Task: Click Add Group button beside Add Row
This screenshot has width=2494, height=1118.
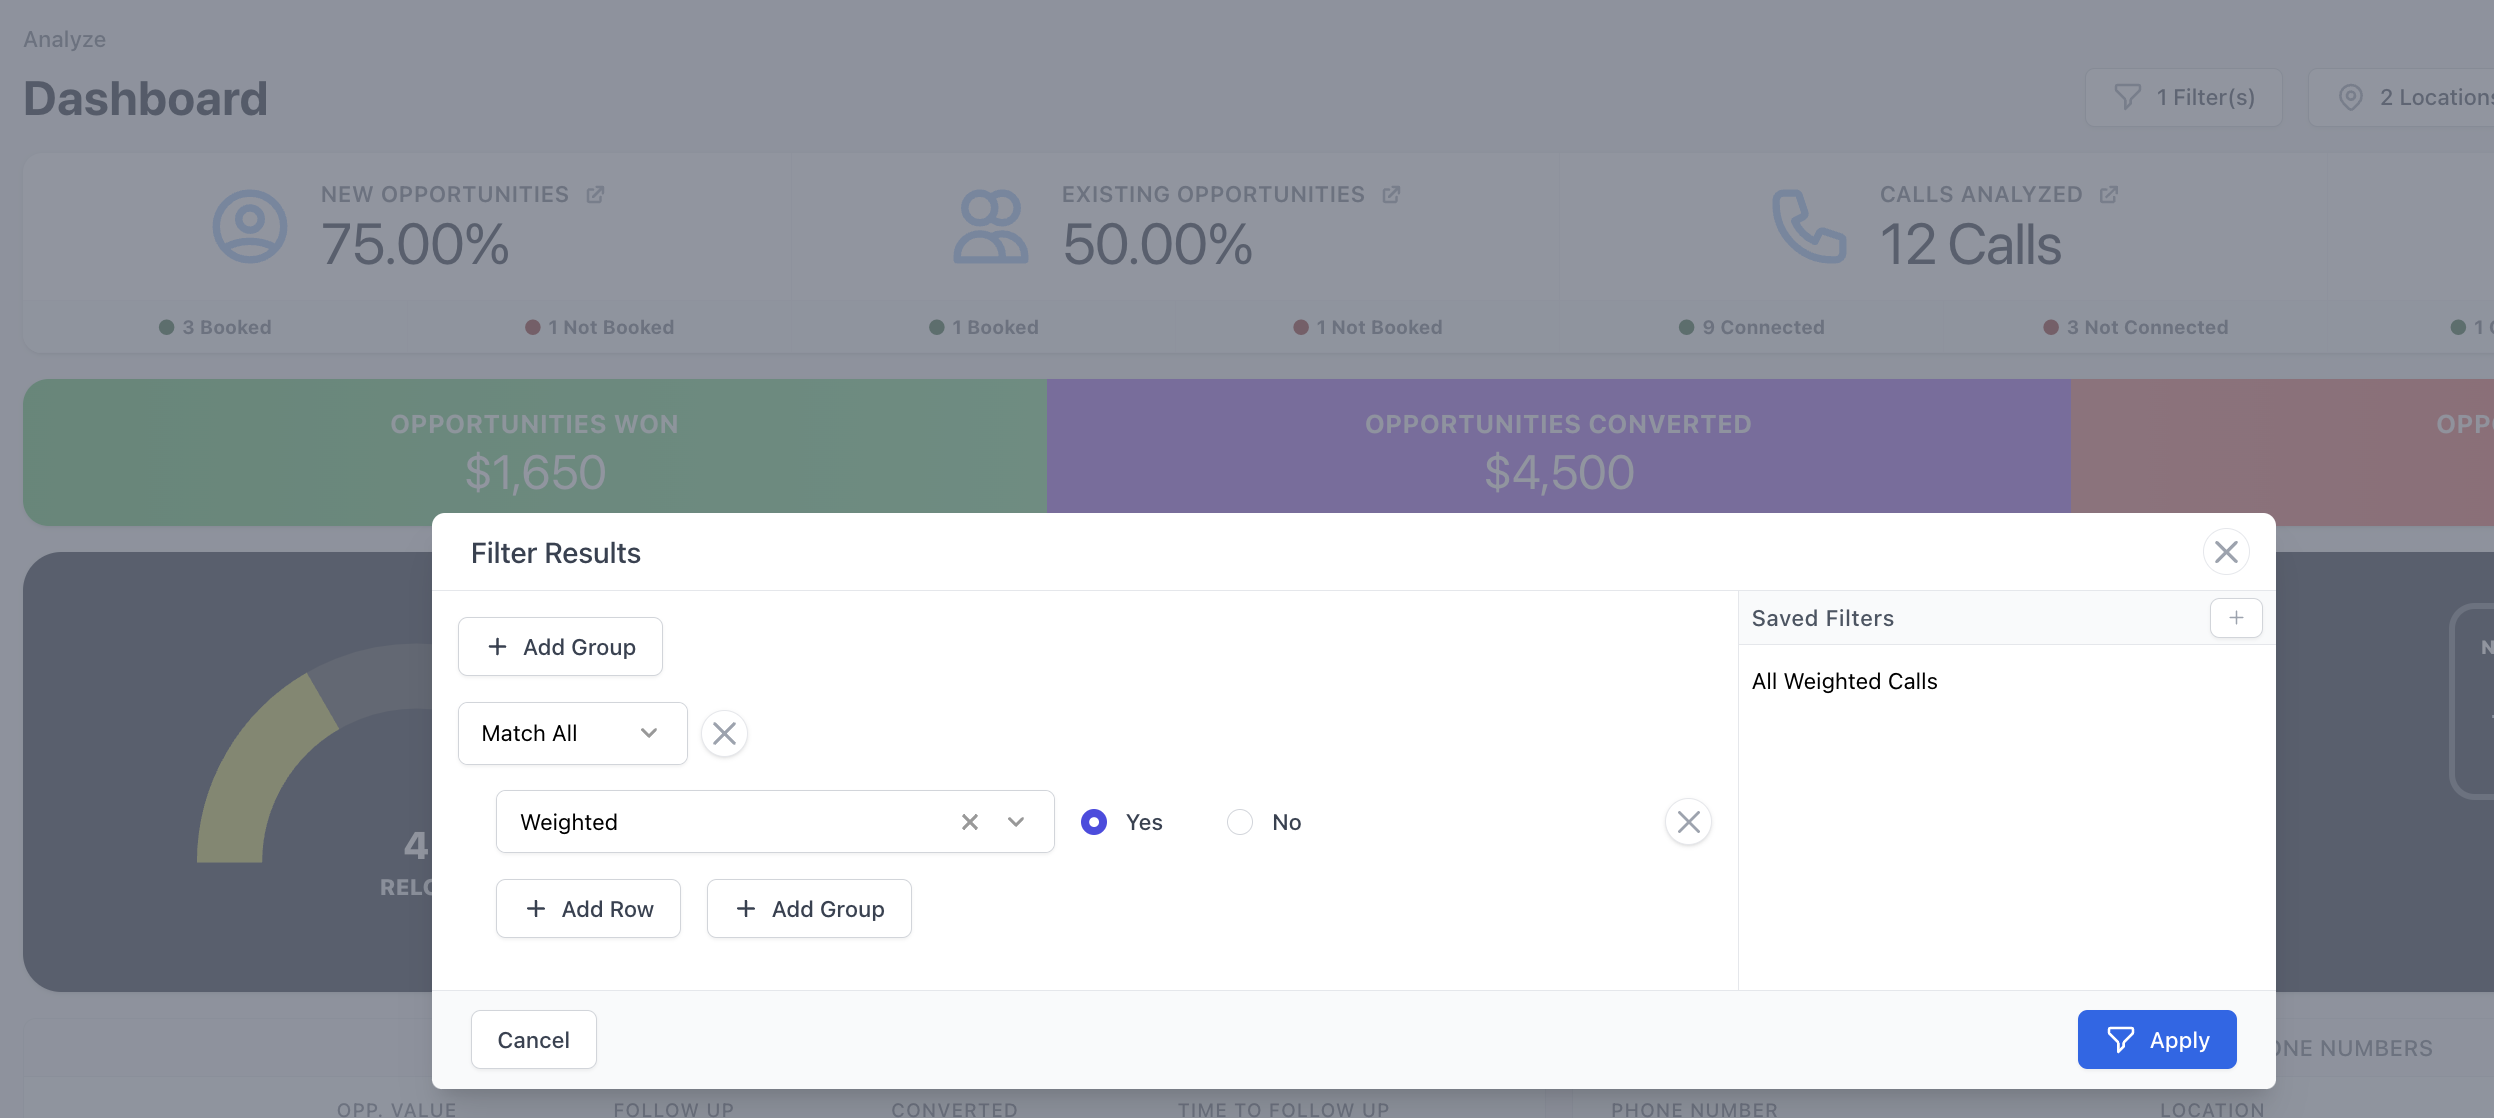Action: [x=809, y=909]
